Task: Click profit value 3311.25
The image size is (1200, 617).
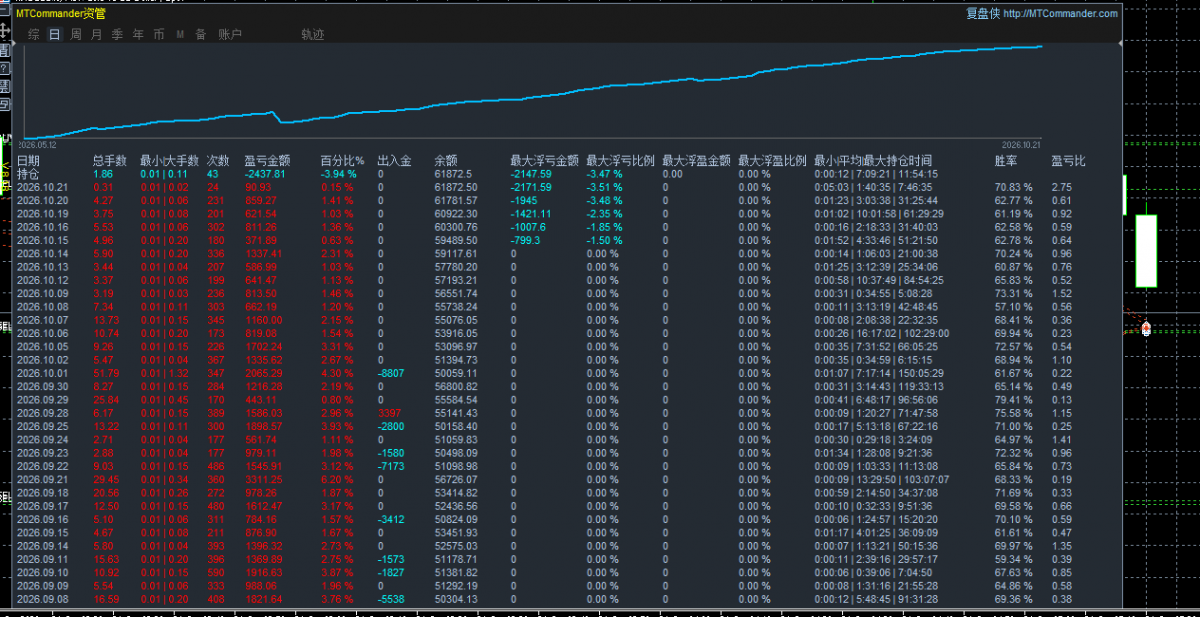Action: pyautogui.click(x=264, y=478)
